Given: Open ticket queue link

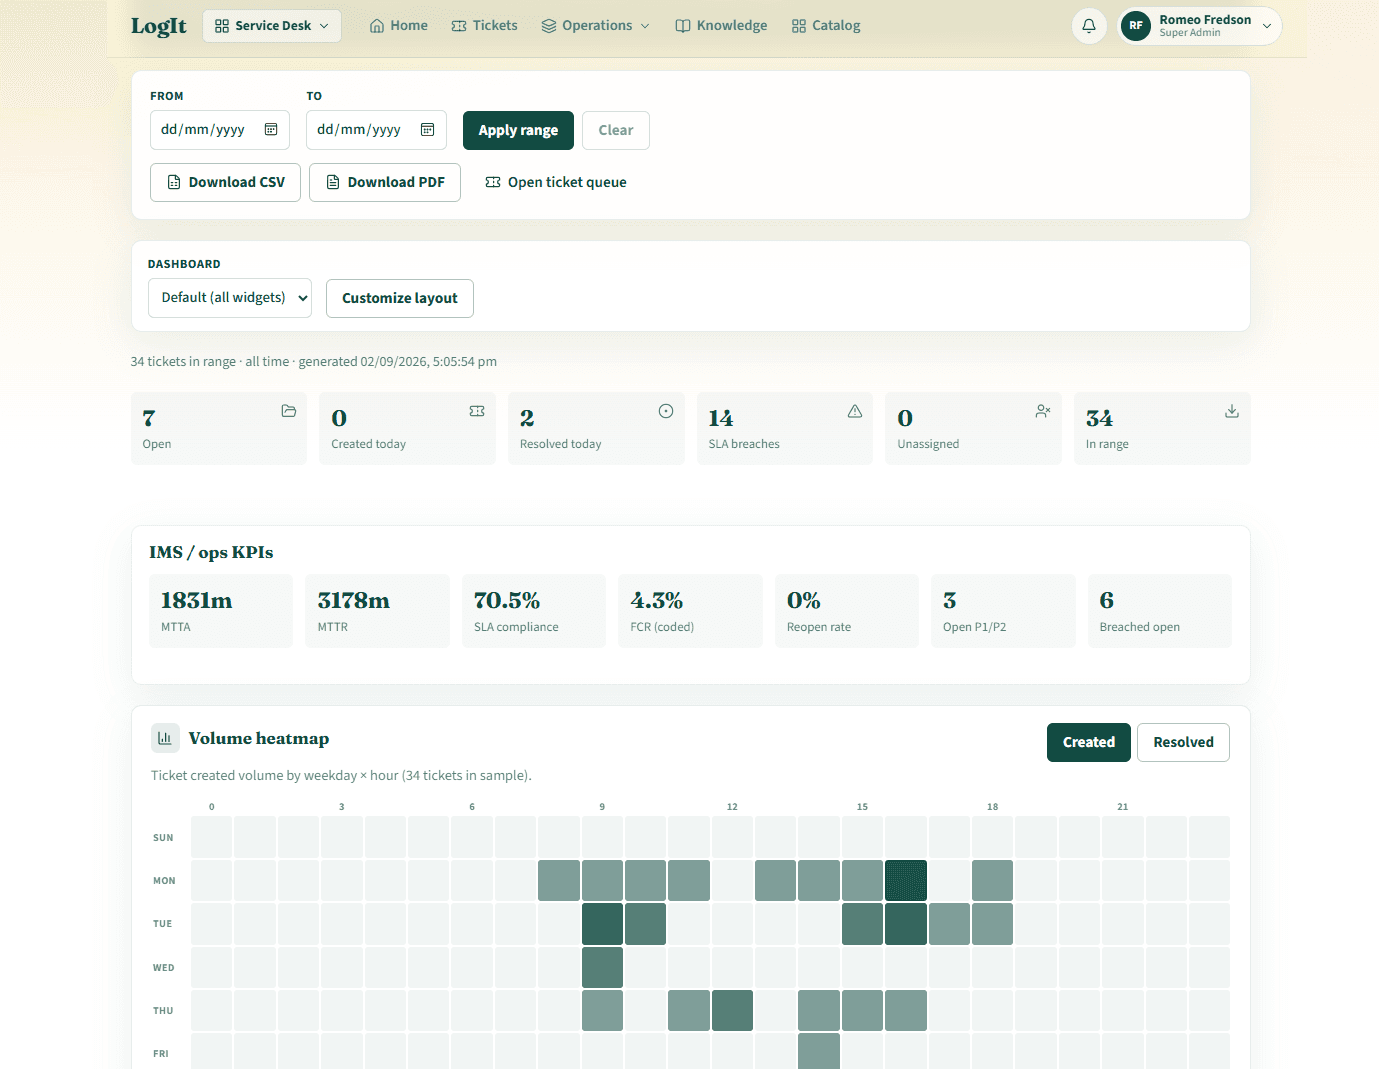Looking at the screenshot, I should coord(556,182).
